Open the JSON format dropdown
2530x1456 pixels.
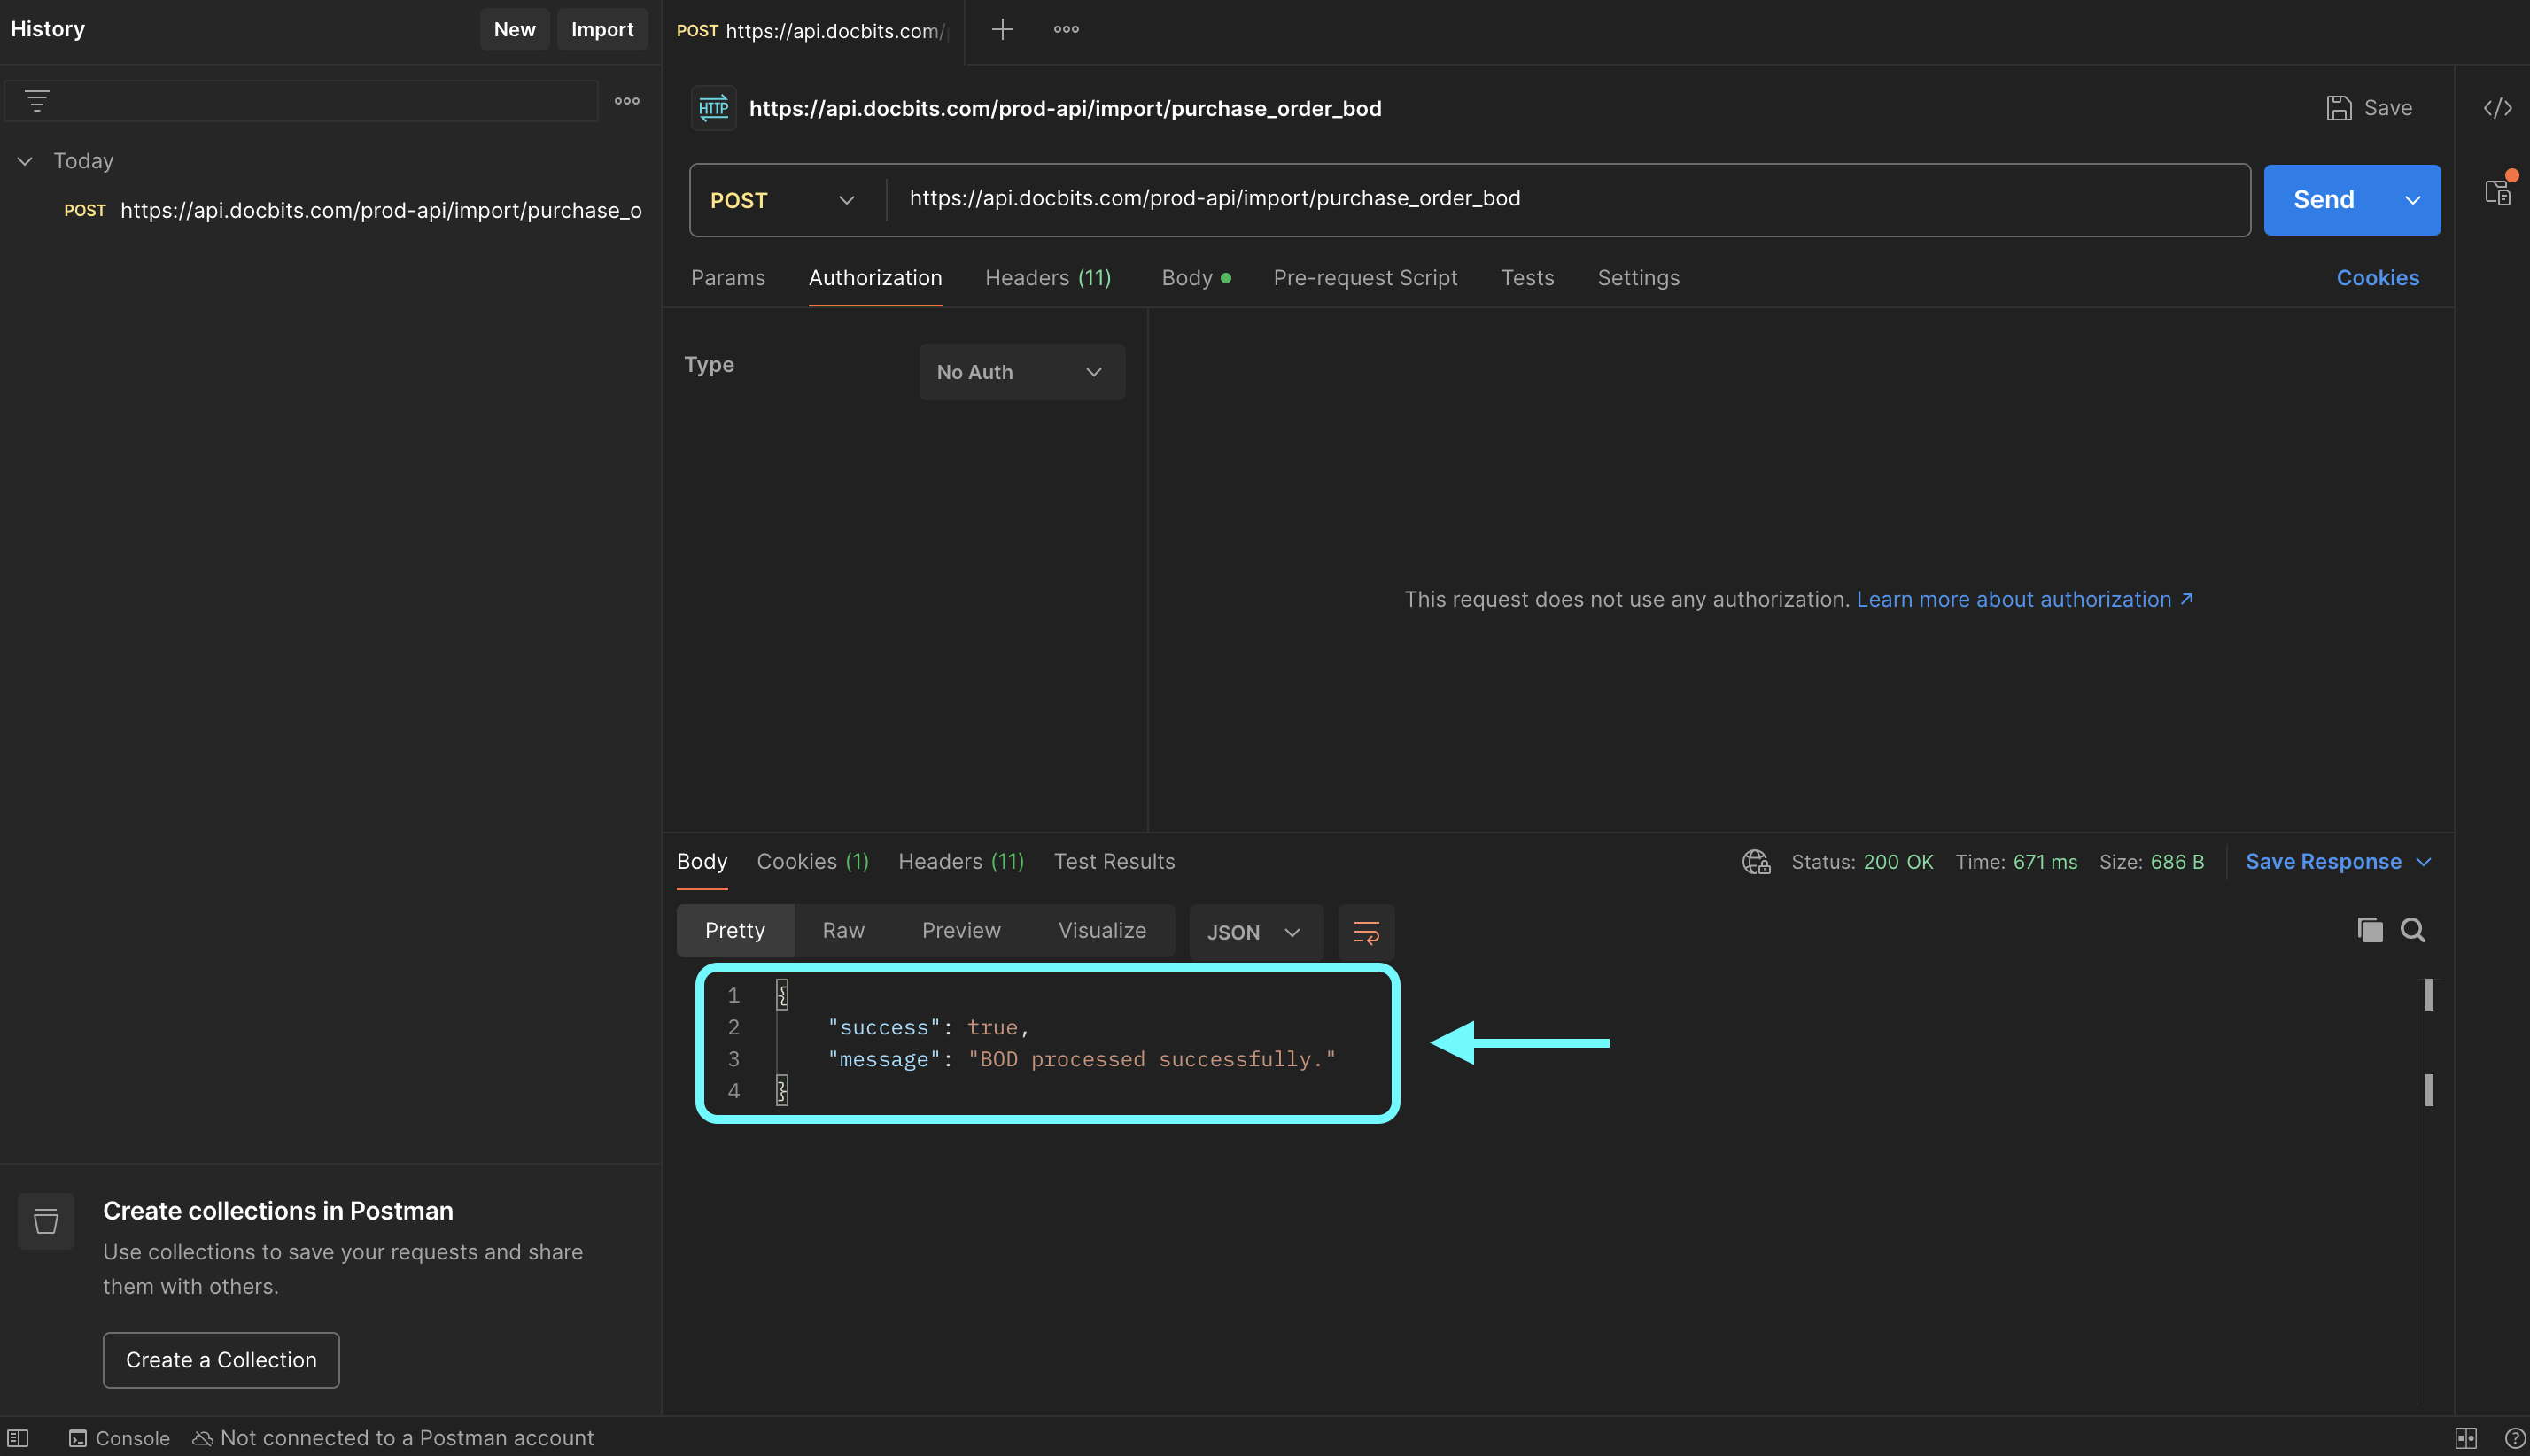[x=1254, y=932]
